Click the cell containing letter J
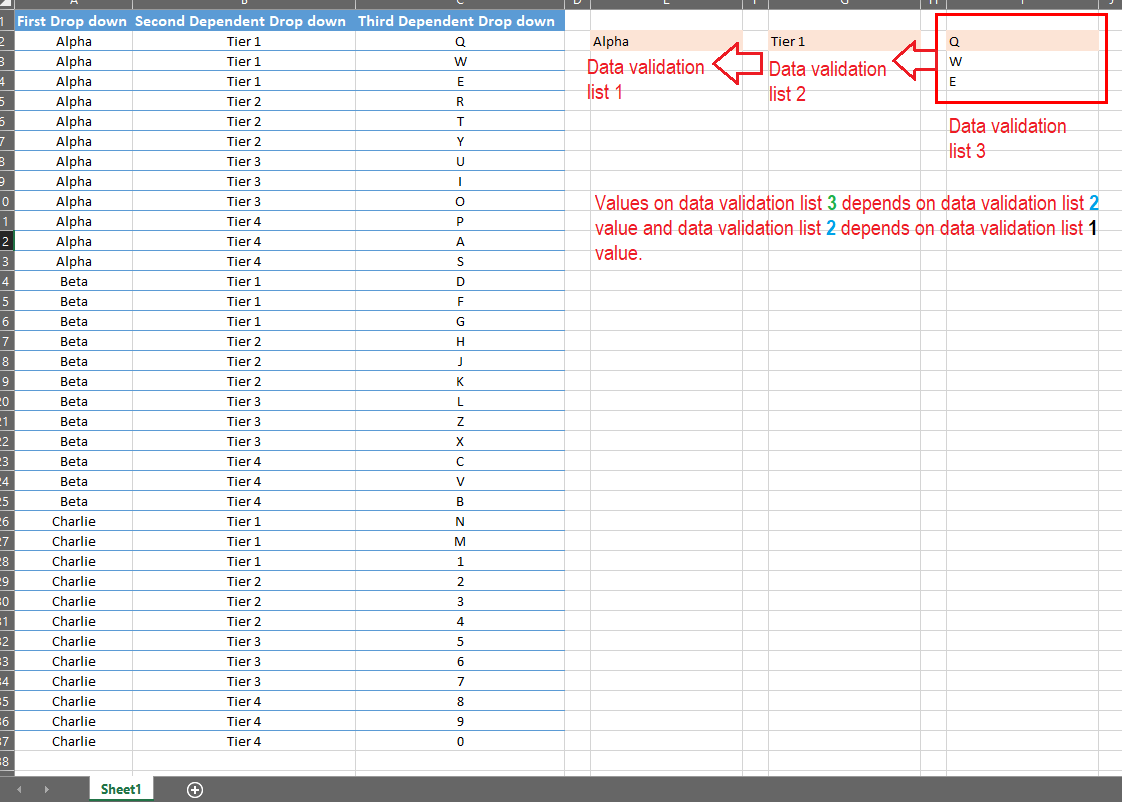Viewport: 1122px width, 802px height. tap(460, 362)
